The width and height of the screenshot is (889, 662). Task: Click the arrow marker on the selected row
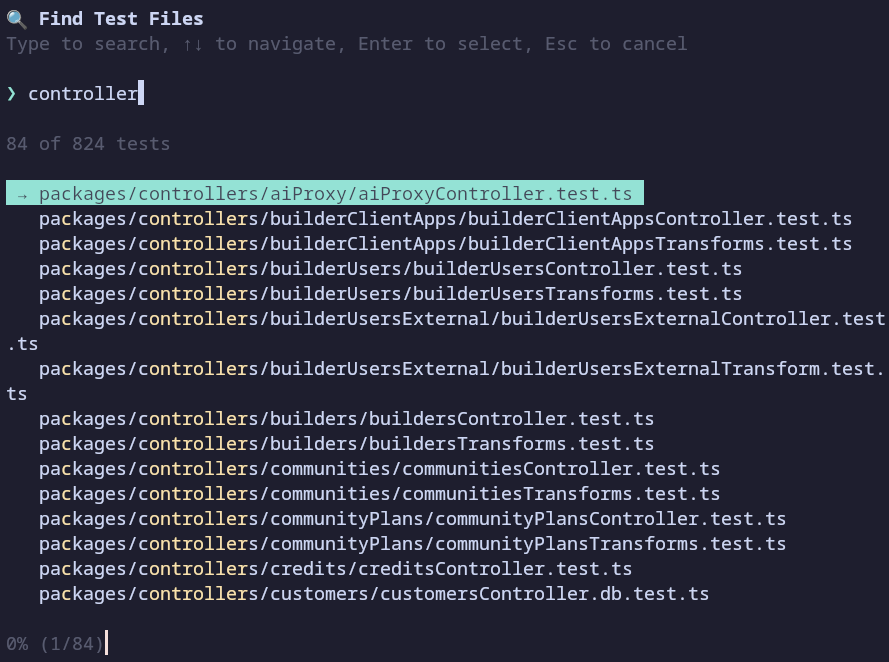pyautogui.click(x=23, y=194)
